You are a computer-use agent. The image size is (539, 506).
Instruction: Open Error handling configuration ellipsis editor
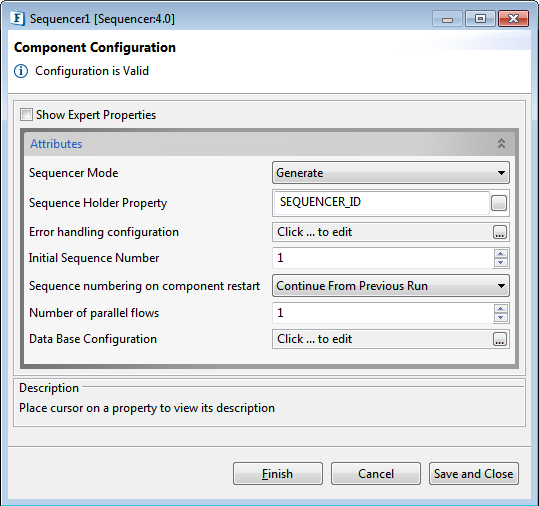coord(500,232)
